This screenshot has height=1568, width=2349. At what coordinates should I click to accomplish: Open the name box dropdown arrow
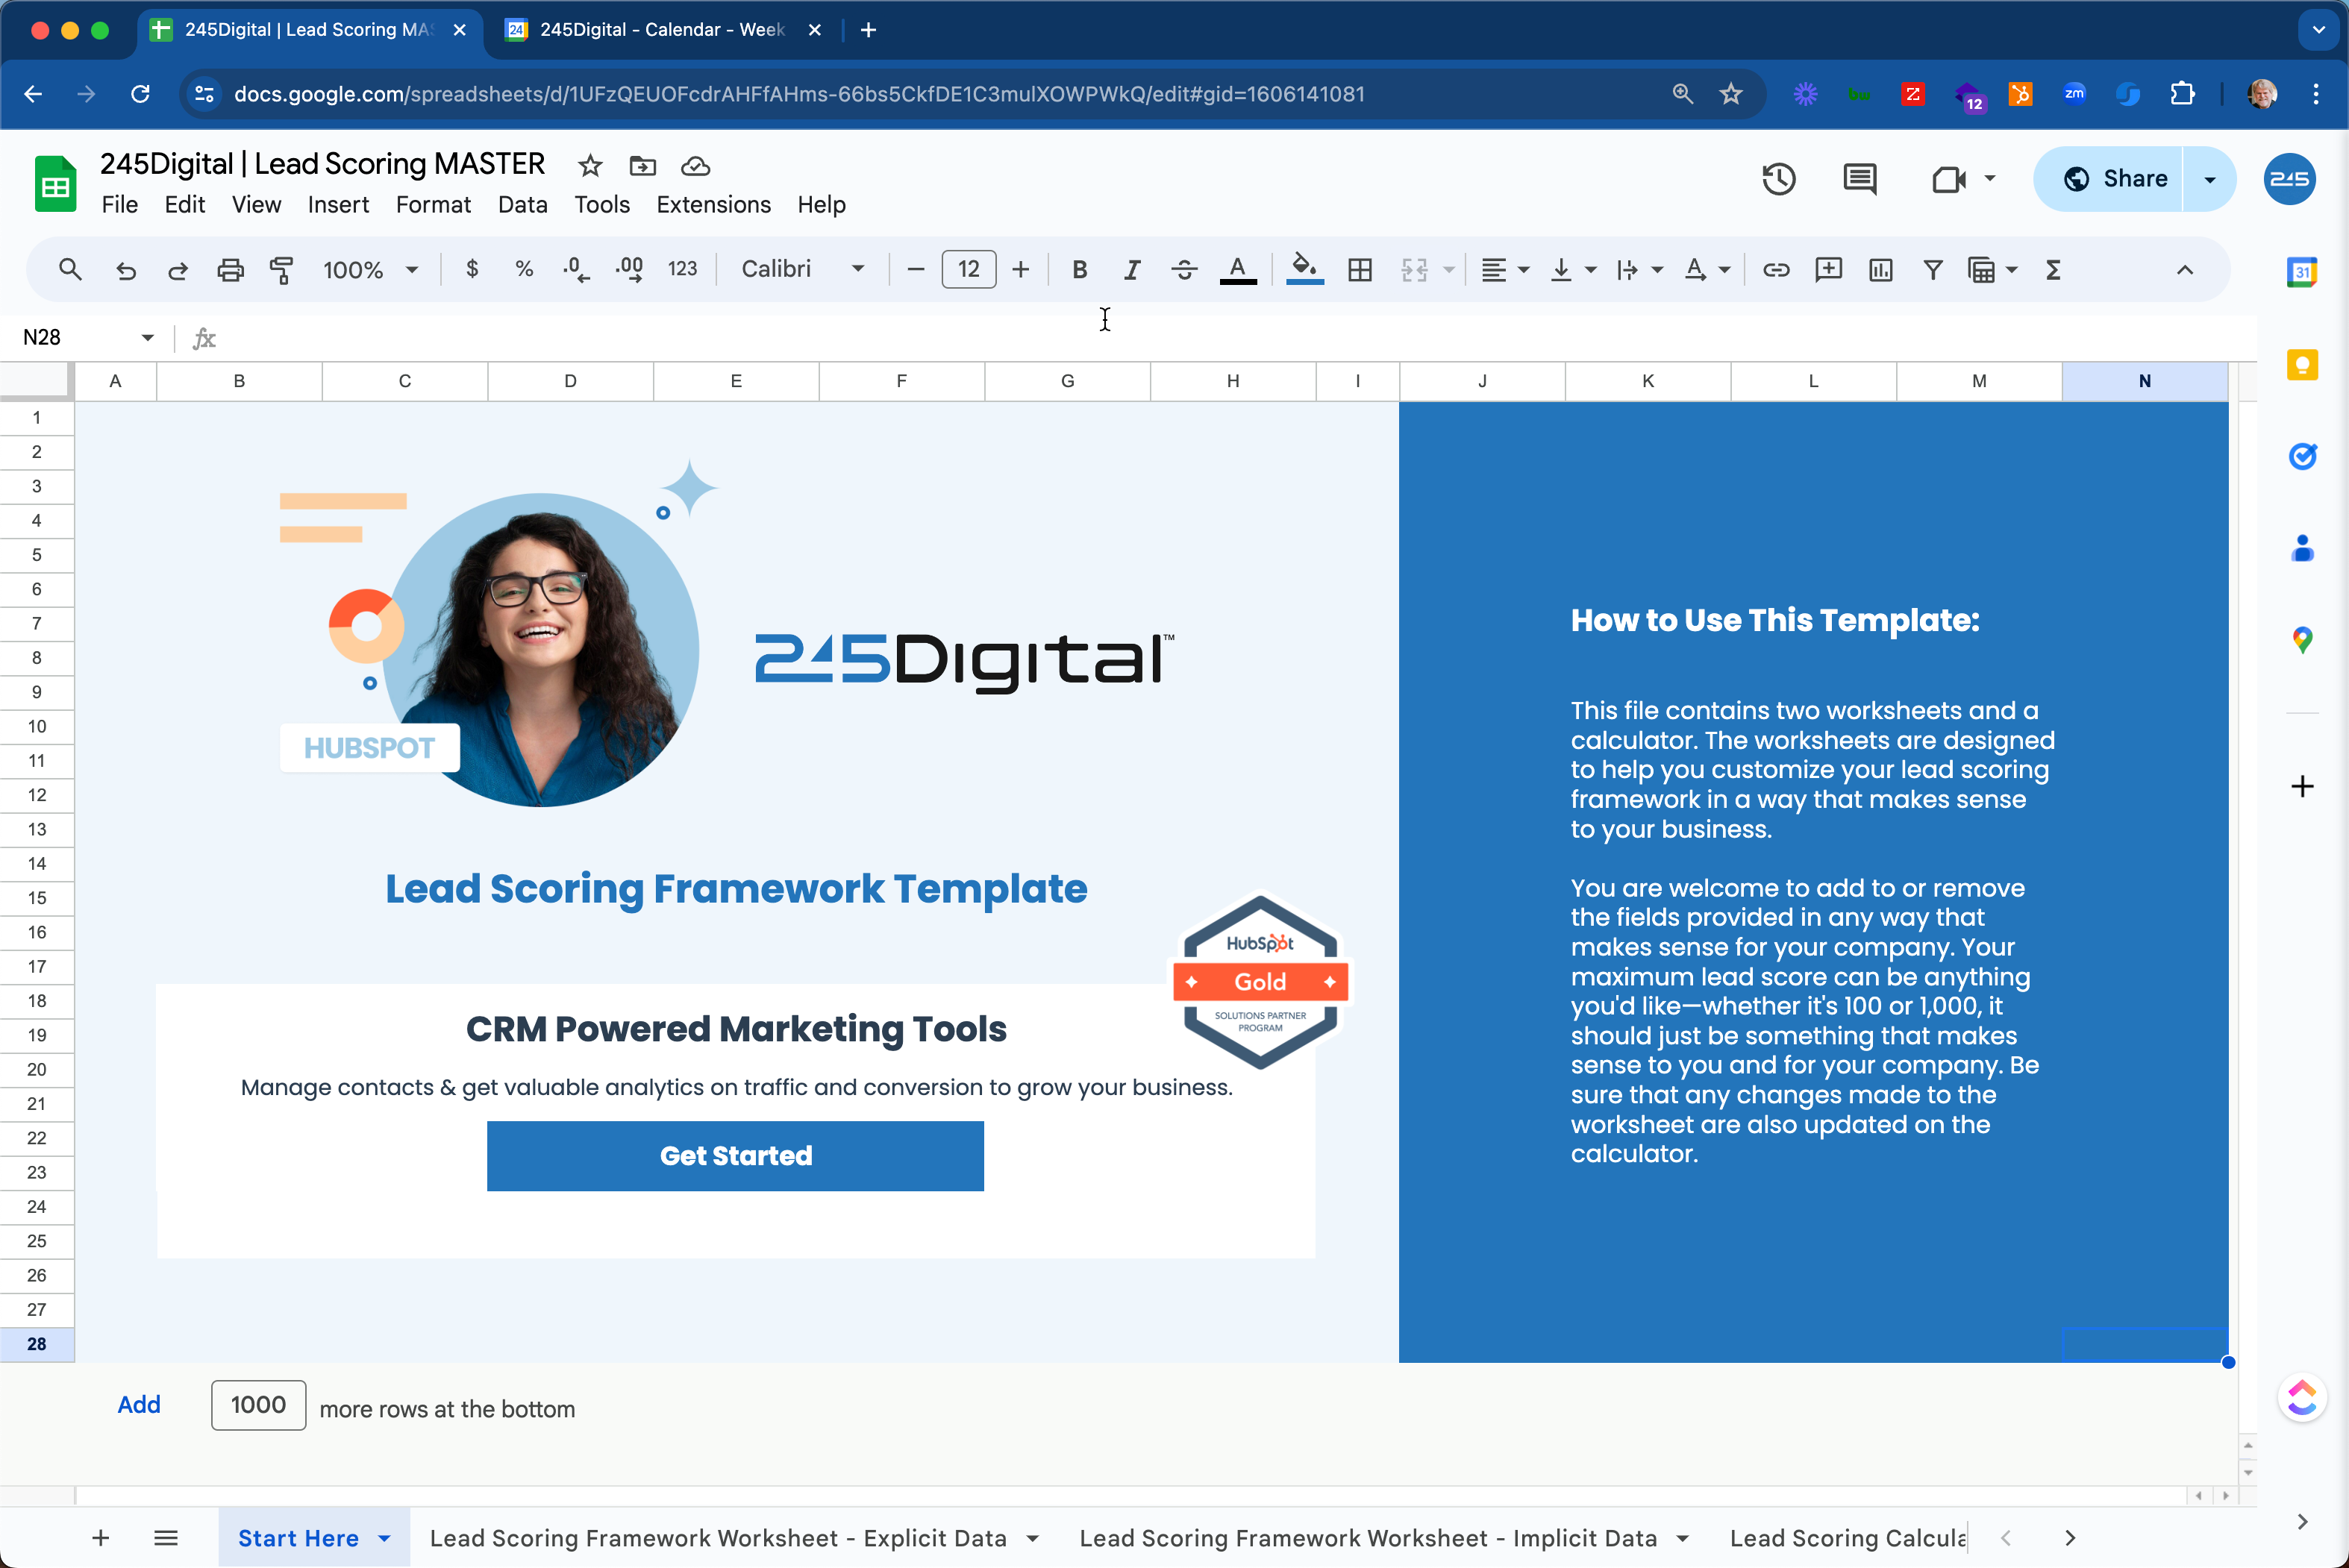point(148,338)
